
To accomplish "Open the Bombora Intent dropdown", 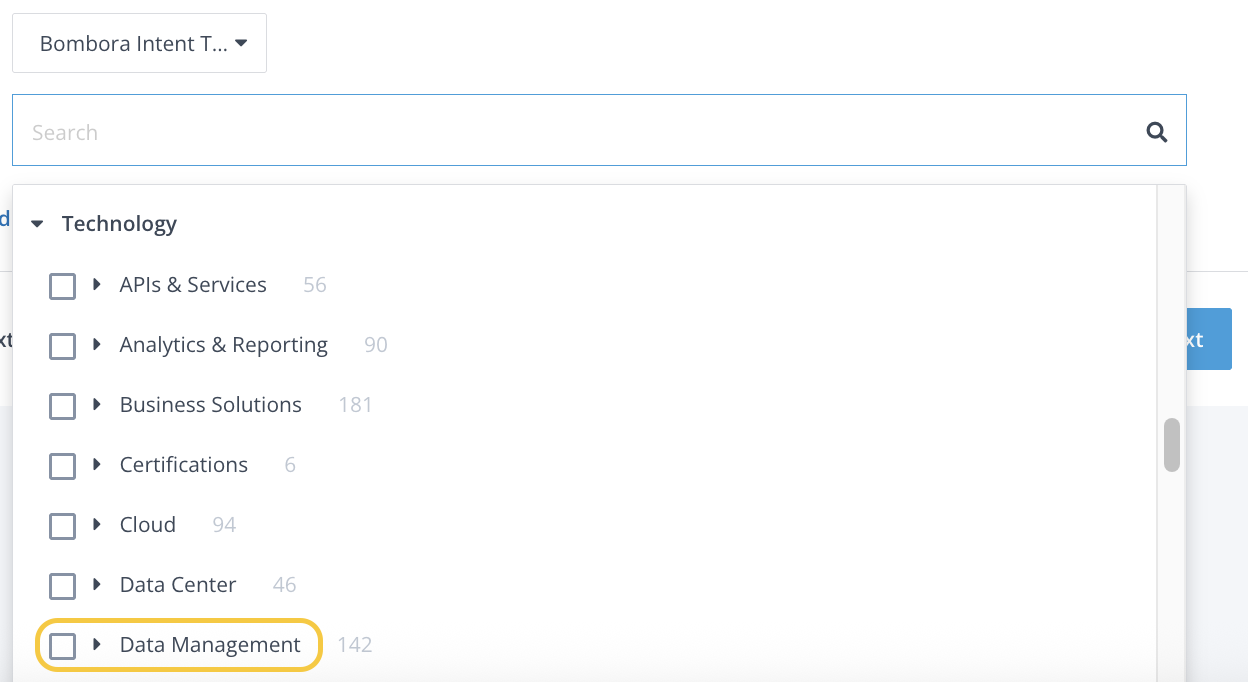I will [140, 43].
